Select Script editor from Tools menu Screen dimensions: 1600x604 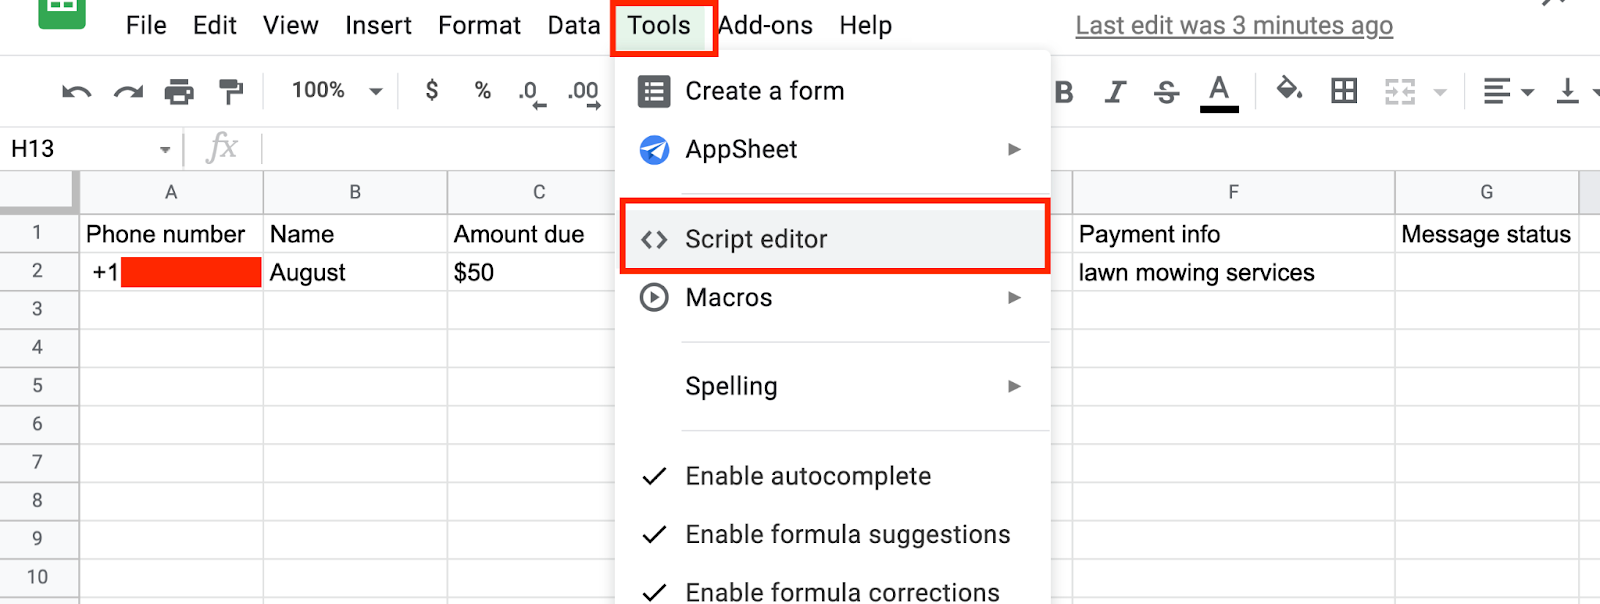click(756, 239)
